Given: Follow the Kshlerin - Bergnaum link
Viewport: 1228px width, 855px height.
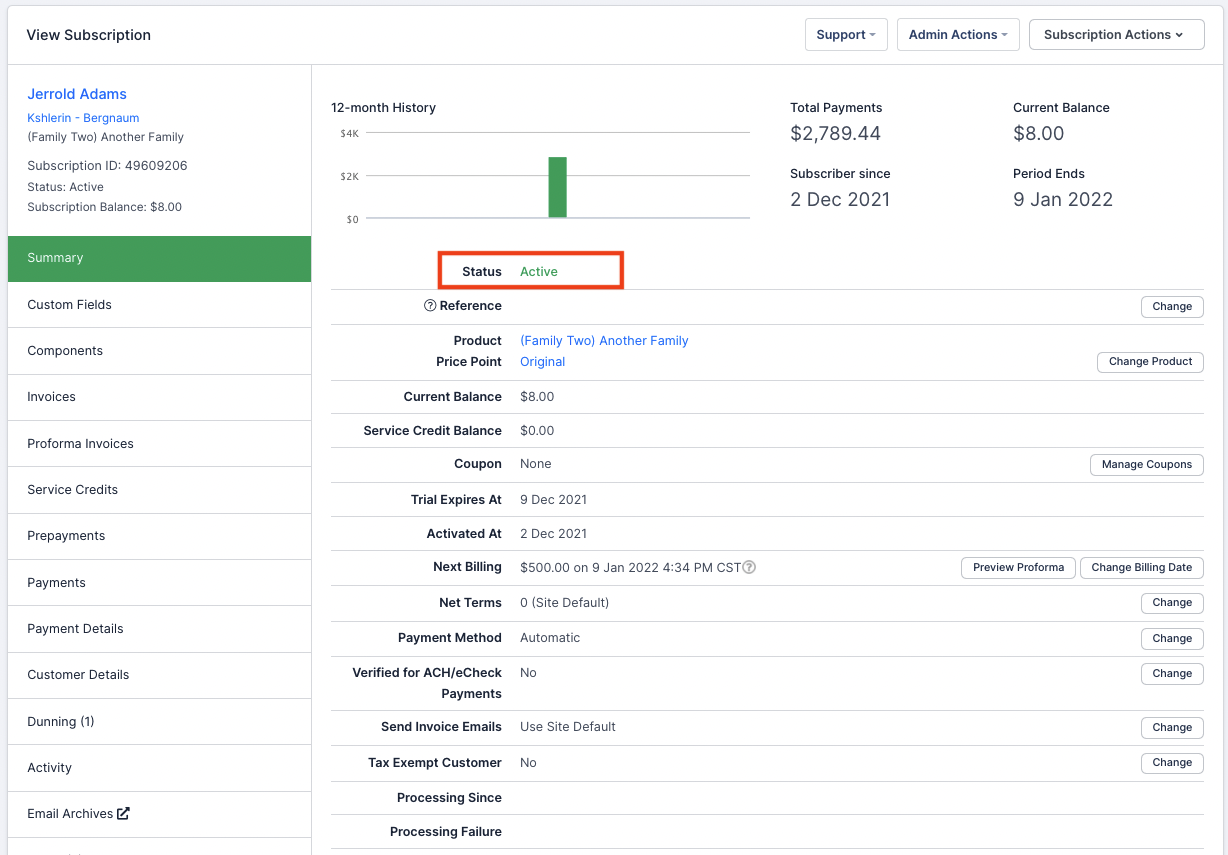Looking at the screenshot, I should [x=83, y=118].
